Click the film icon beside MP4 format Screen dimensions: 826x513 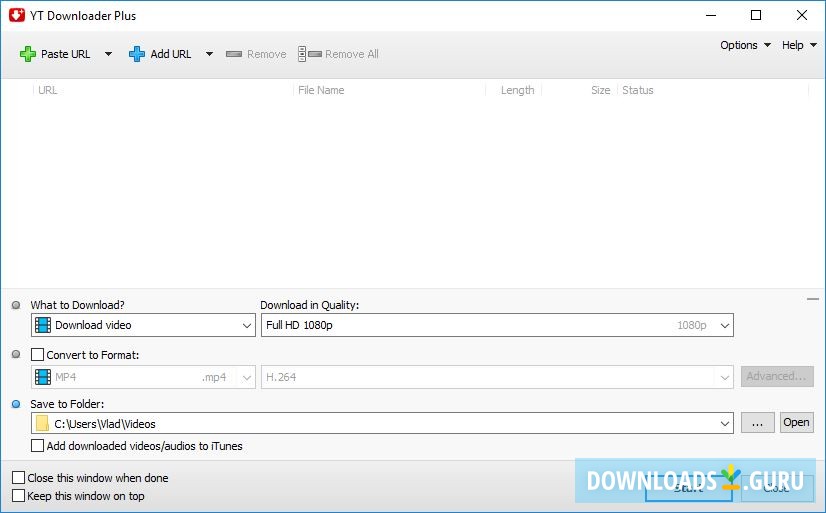click(x=43, y=377)
